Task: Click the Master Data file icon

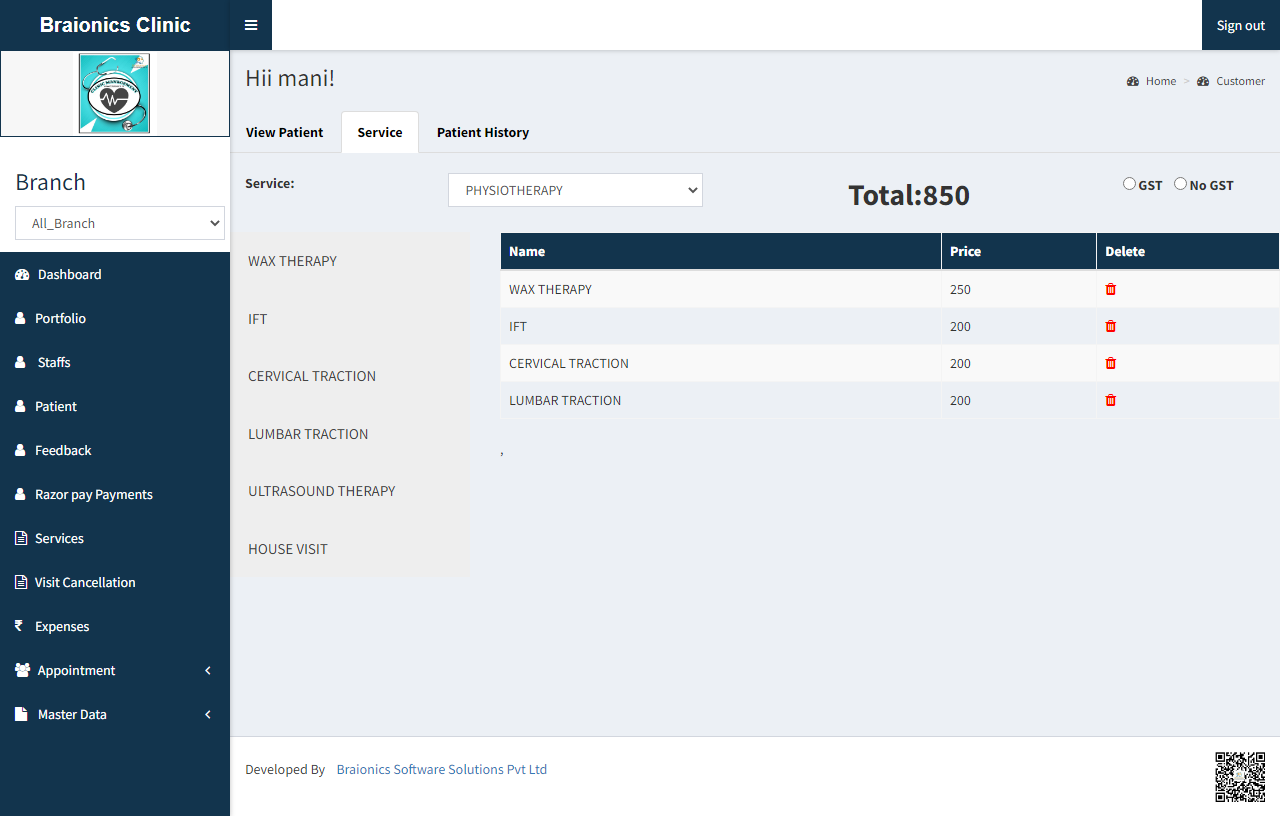Action: [21, 714]
